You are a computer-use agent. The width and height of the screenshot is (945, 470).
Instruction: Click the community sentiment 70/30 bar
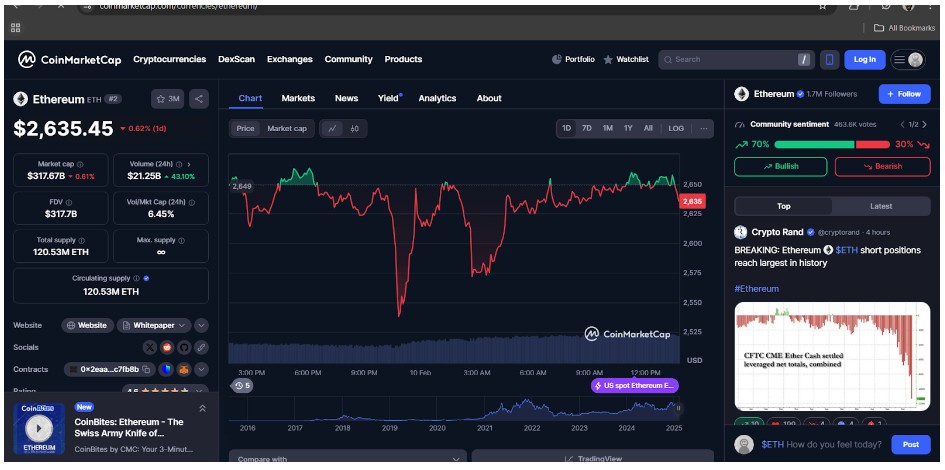pos(832,145)
